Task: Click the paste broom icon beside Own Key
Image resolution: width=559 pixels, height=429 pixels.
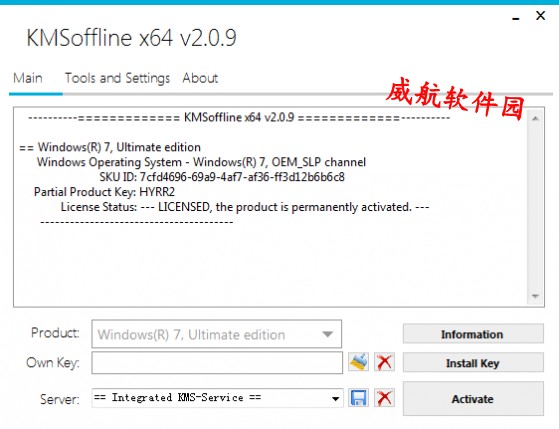Action: 358,362
